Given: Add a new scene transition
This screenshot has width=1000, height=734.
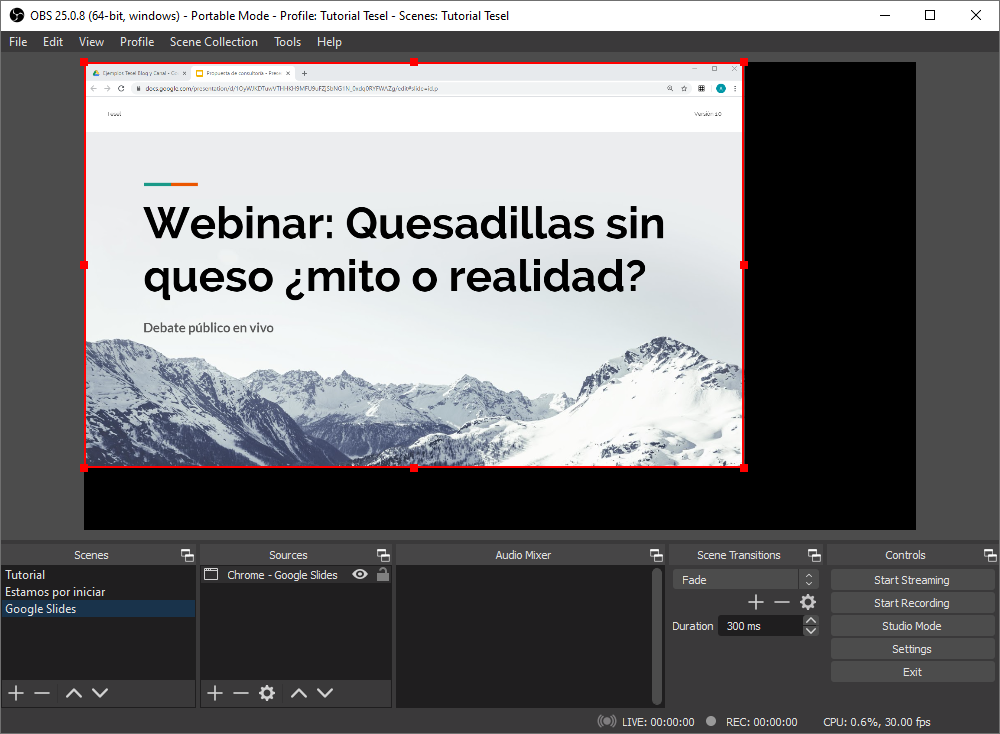Looking at the screenshot, I should point(755,601).
